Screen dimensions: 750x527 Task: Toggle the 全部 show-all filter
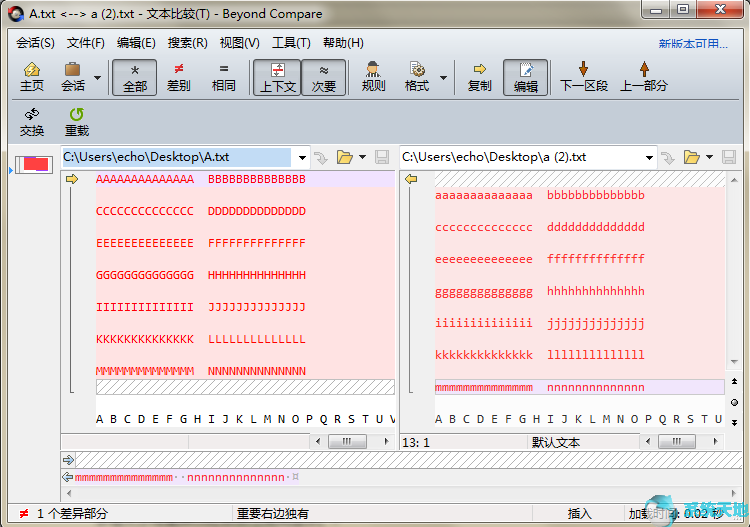[134, 77]
